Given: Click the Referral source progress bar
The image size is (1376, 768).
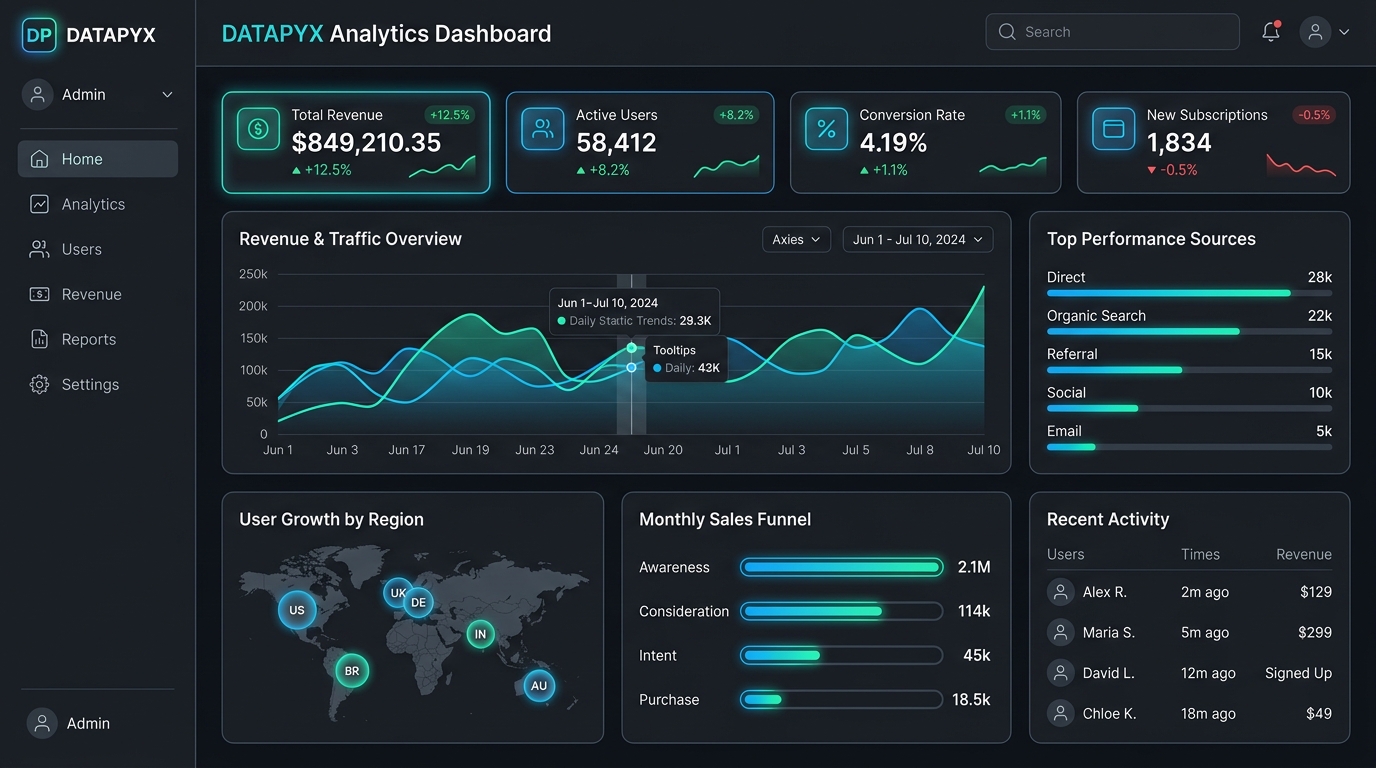Looking at the screenshot, I should coord(1189,370).
